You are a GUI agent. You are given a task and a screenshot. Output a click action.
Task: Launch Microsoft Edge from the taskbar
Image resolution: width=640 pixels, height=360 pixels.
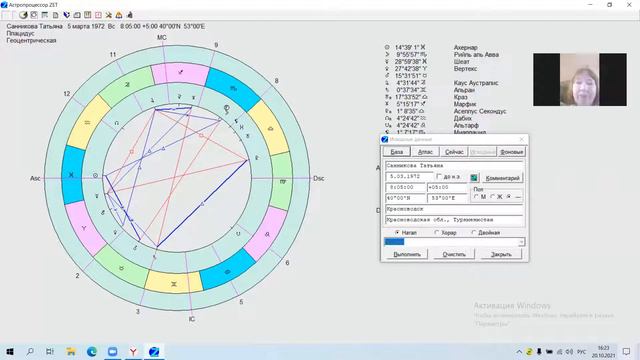[x=92, y=351]
